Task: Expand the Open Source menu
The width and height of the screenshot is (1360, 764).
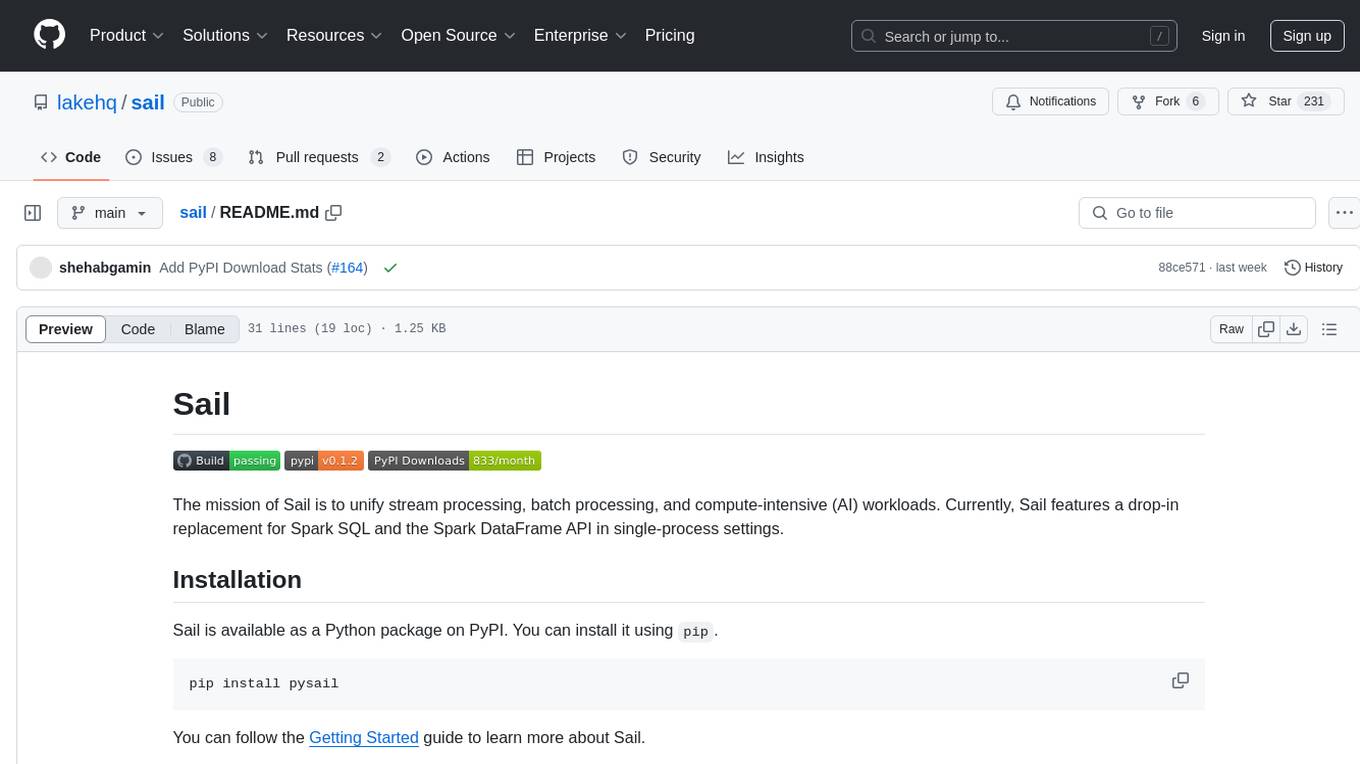Action: tap(458, 35)
